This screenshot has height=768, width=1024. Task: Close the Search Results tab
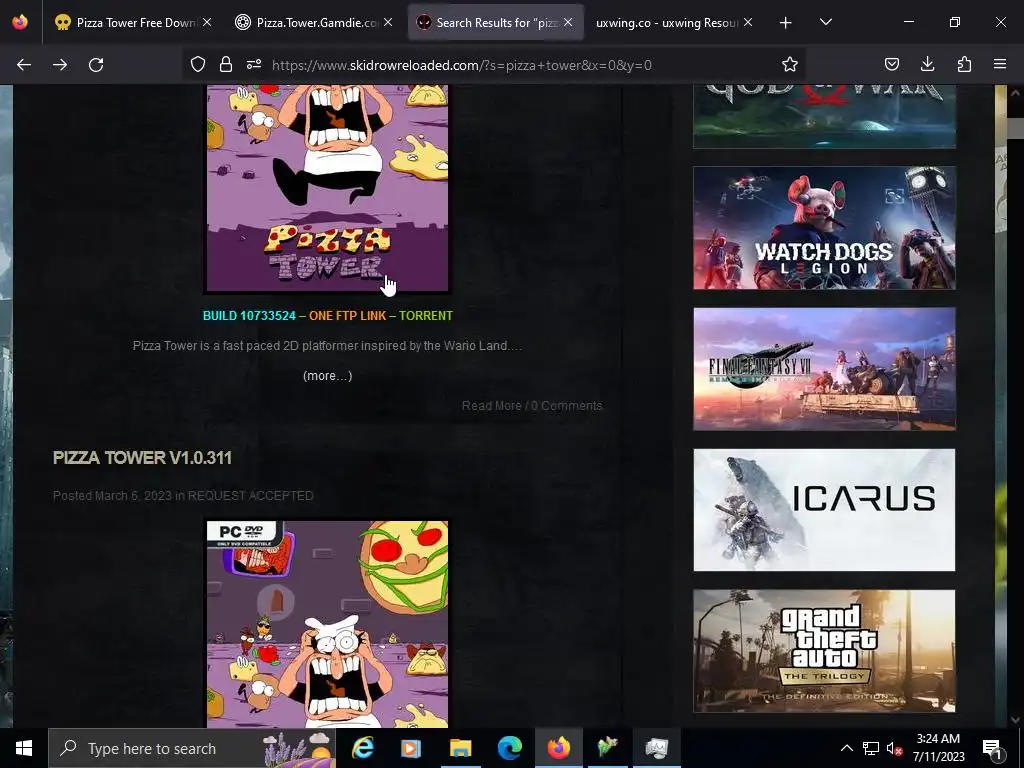click(x=568, y=22)
